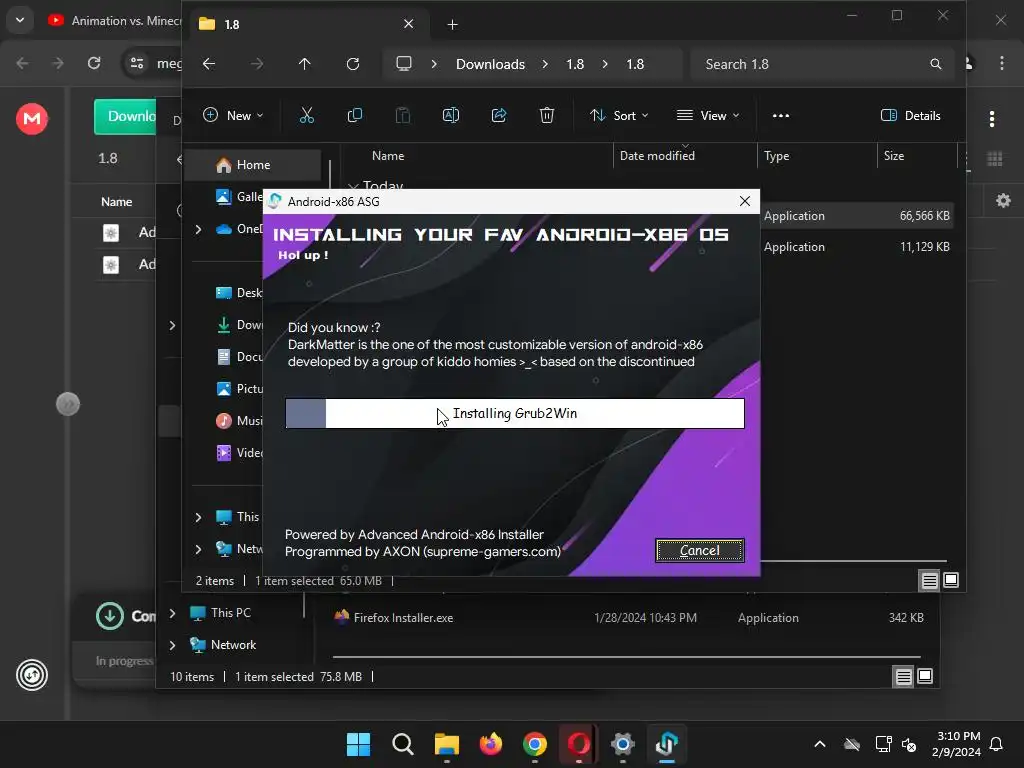Open Windows taskbar Search
The image size is (1024, 768).
click(x=402, y=744)
